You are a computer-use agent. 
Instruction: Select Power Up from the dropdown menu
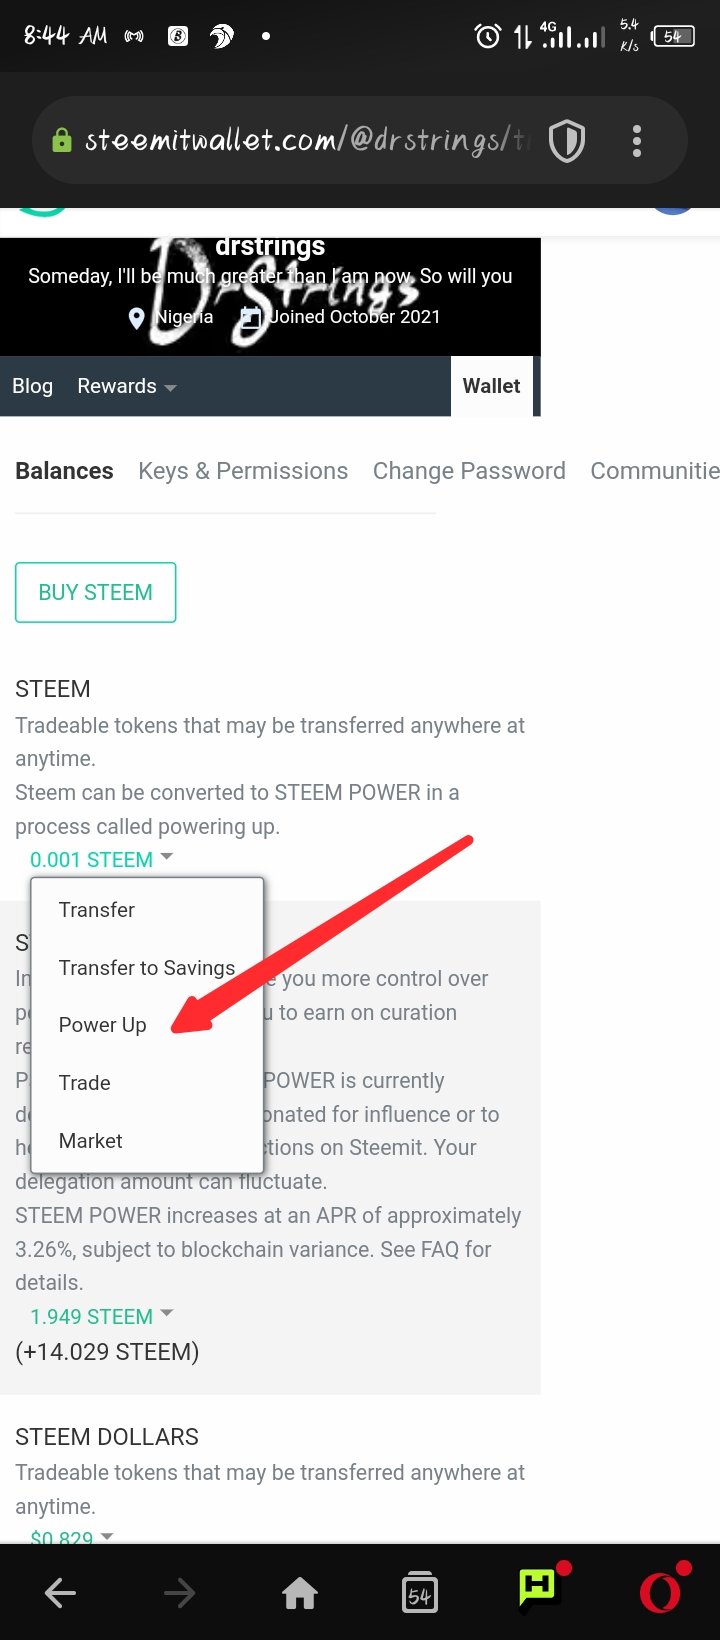102,1025
